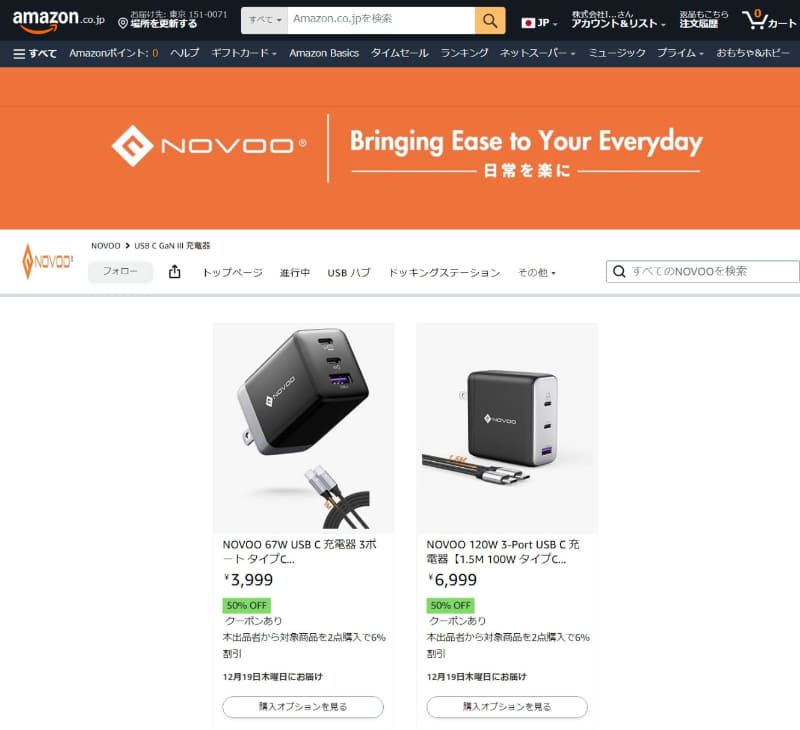Expand the その他 store menu

pos(536,272)
